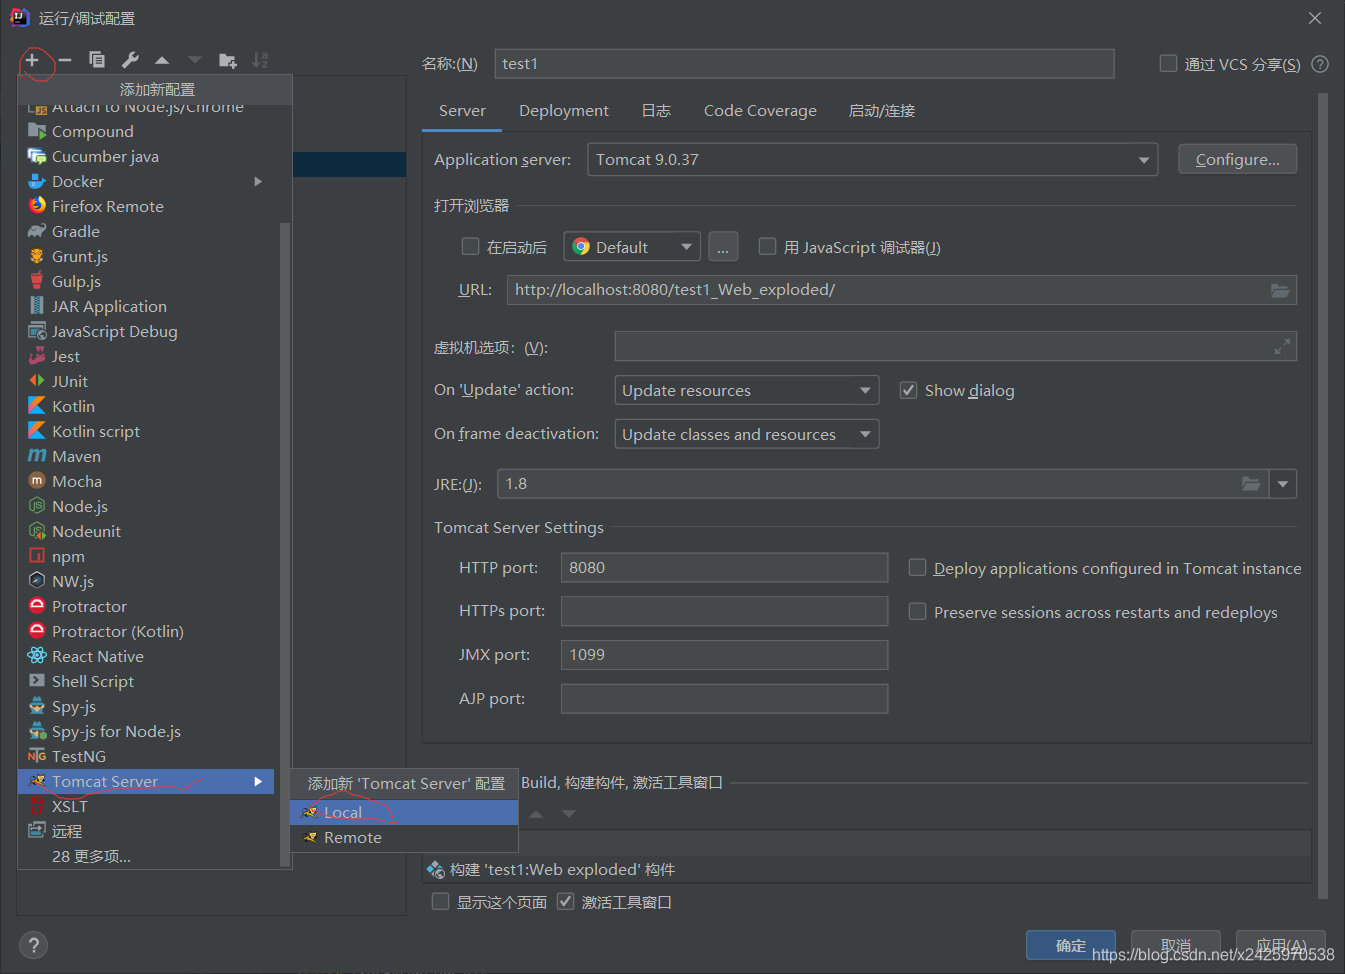Click the URL input field
The image size is (1345, 974).
[902, 290]
